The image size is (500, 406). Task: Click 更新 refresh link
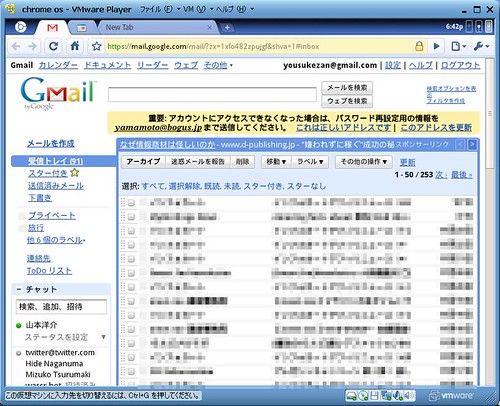[407, 162]
